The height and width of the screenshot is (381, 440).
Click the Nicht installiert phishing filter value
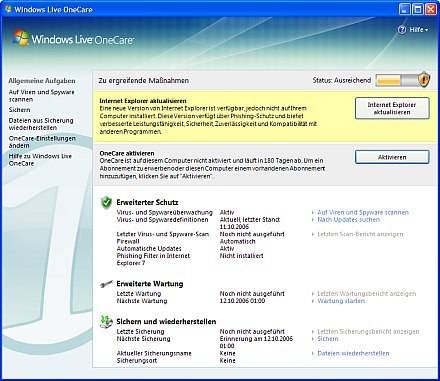pyautogui.click(x=241, y=256)
